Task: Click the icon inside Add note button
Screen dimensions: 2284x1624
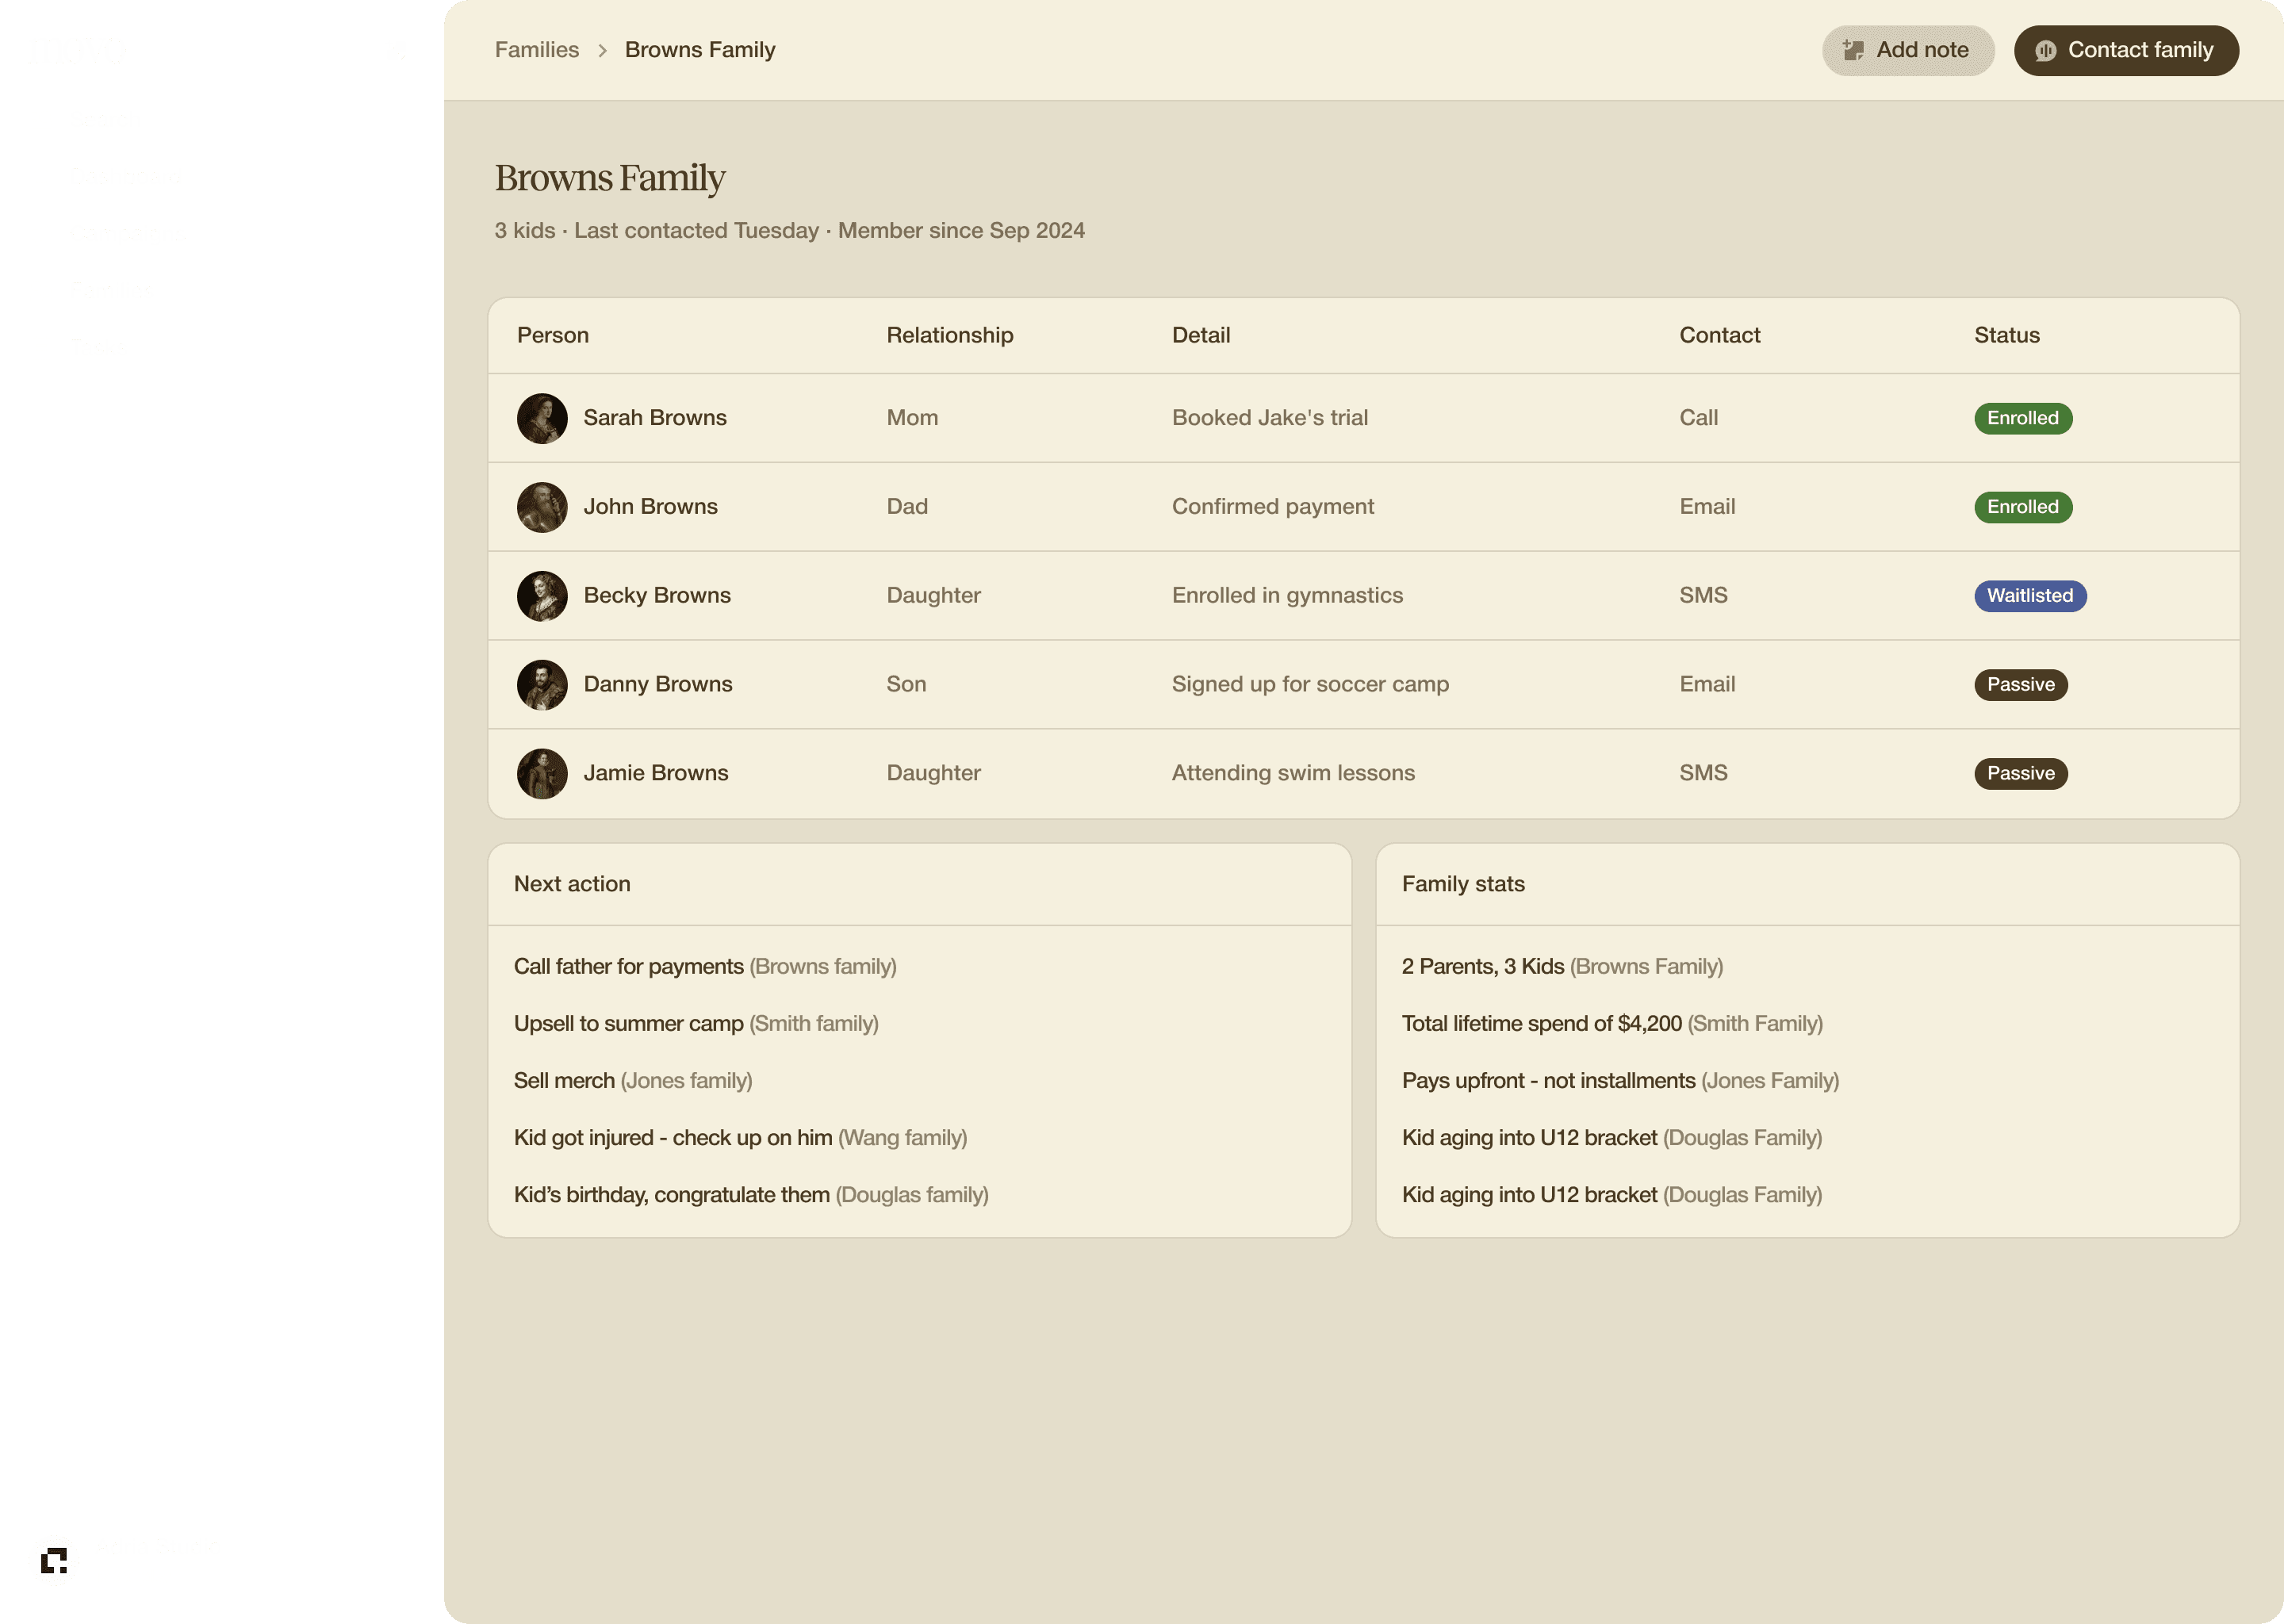Action: tap(1853, 50)
